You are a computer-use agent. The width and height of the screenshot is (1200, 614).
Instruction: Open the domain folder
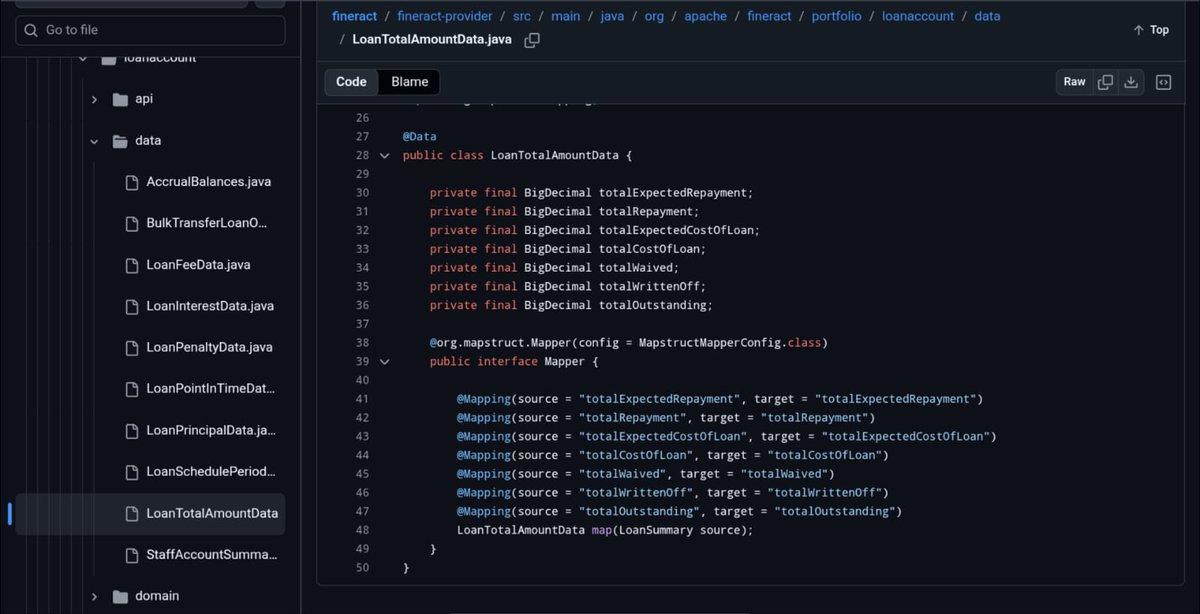tap(157, 596)
